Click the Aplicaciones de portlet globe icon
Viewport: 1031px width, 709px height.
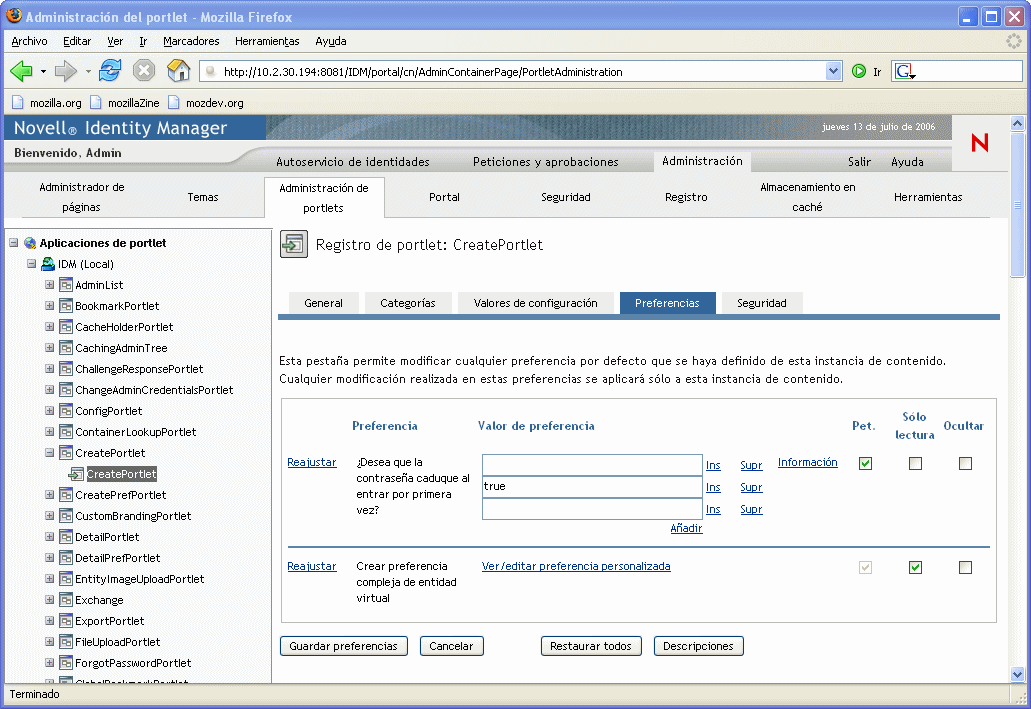point(30,243)
